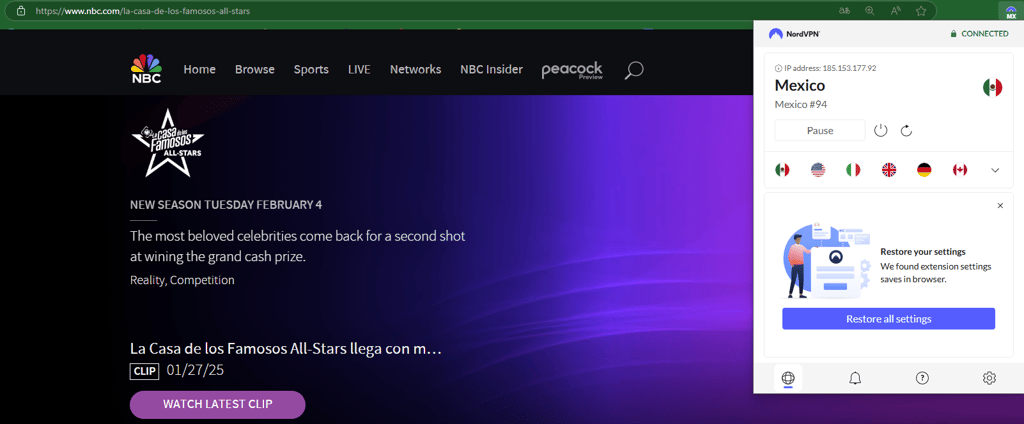Click Restore all settings button
1024x424 pixels.
[889, 319]
